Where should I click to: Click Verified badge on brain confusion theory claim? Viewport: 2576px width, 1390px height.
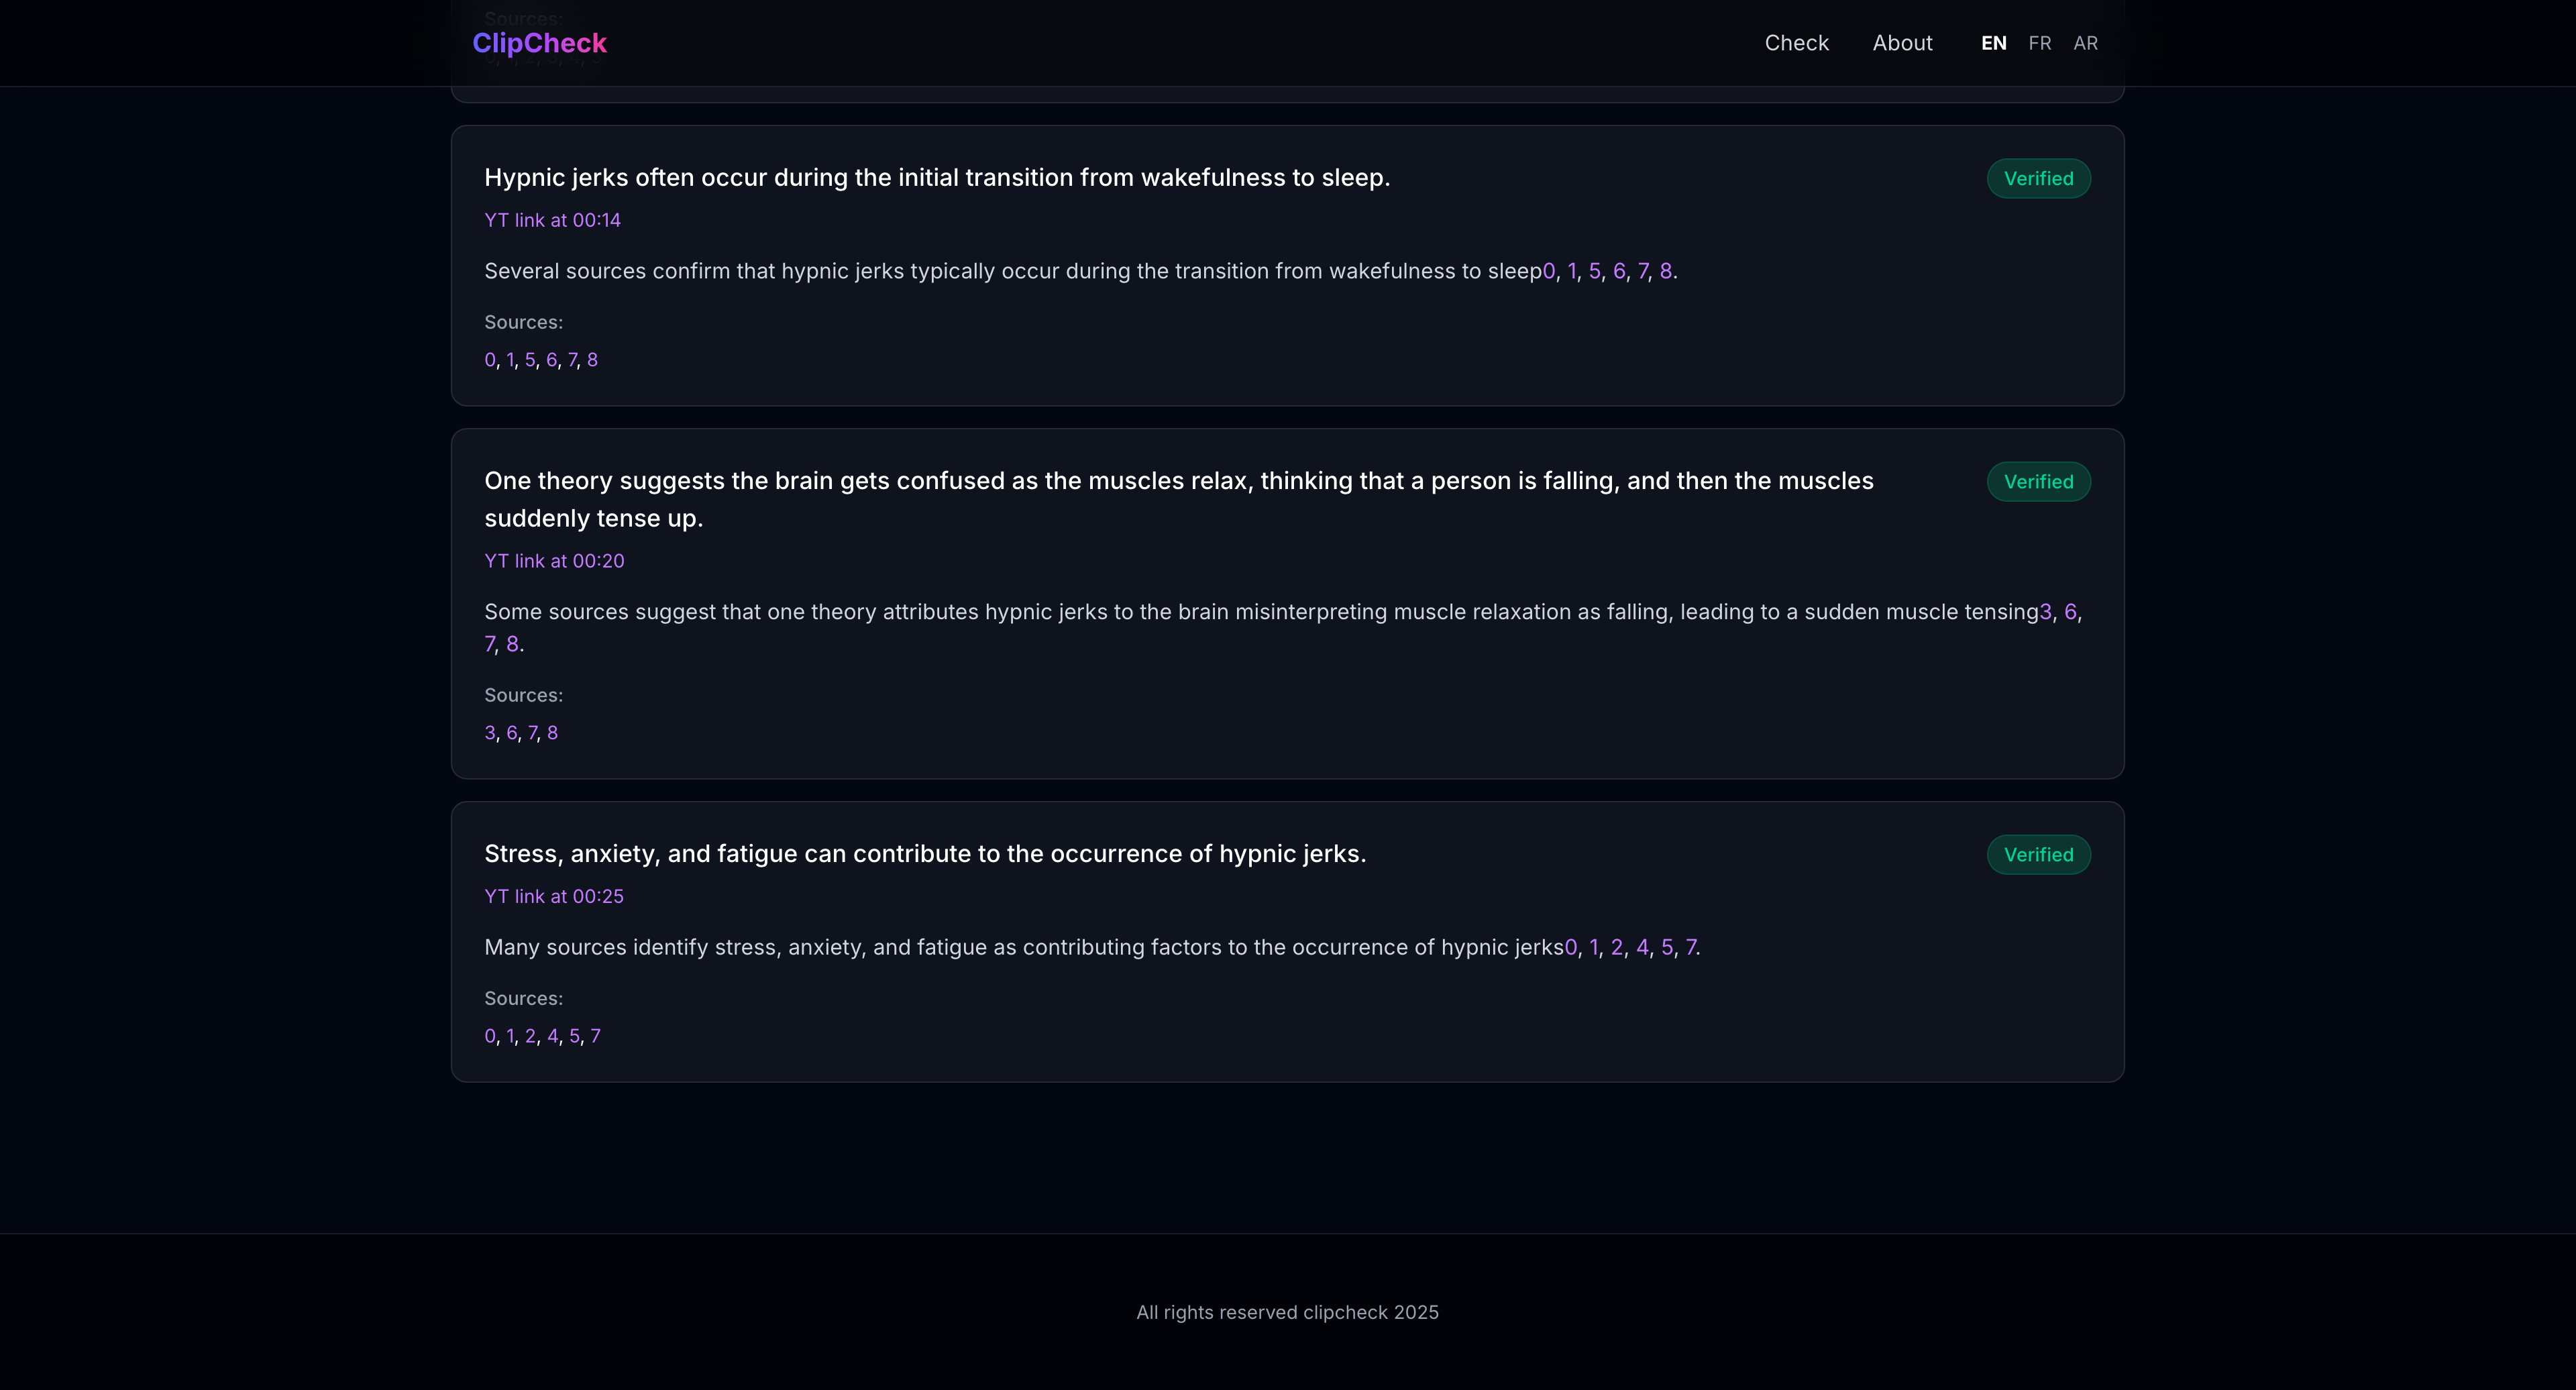2038,482
